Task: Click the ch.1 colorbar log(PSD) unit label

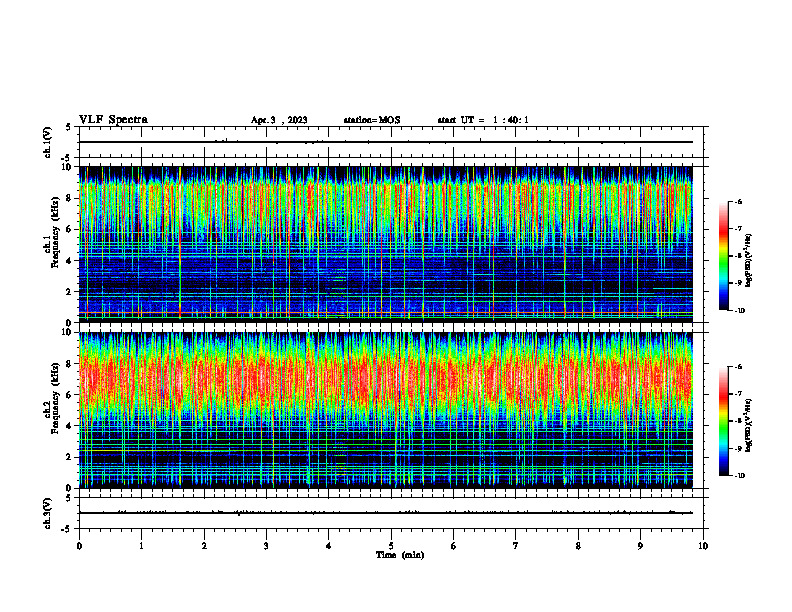Action: [x=748, y=260]
